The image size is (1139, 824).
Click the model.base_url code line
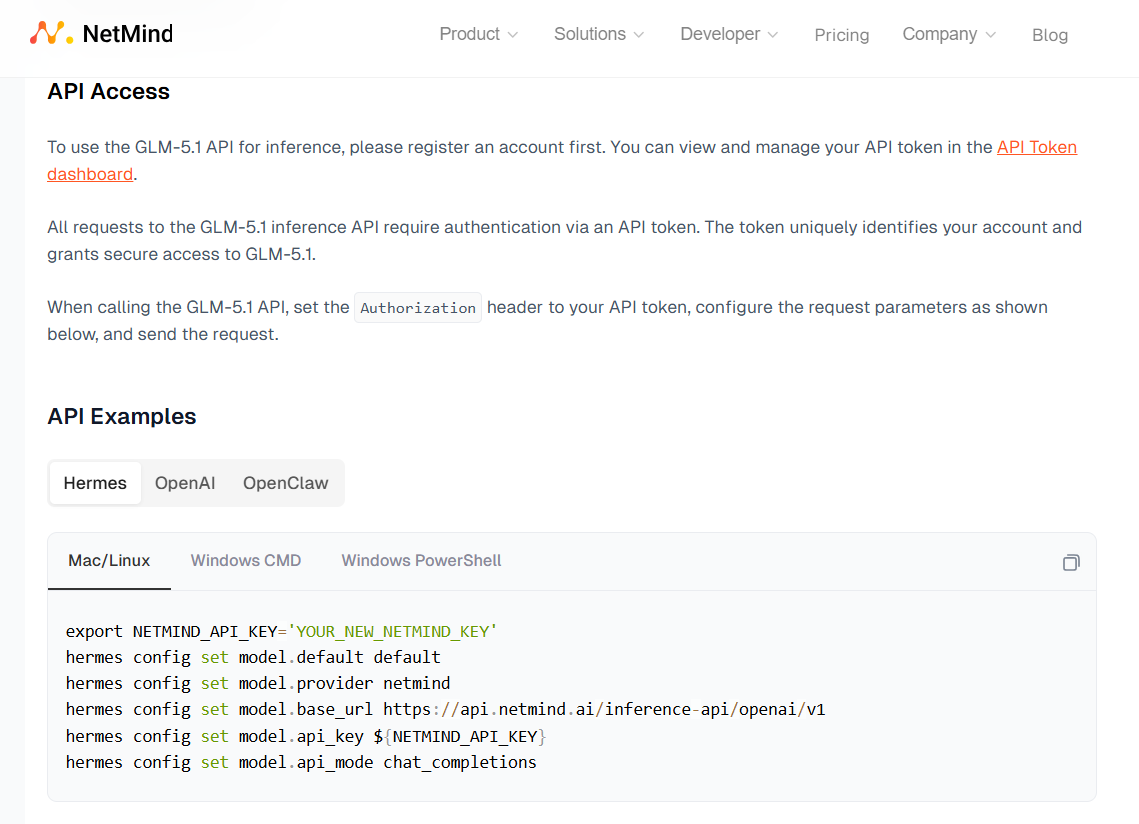[x=445, y=710]
